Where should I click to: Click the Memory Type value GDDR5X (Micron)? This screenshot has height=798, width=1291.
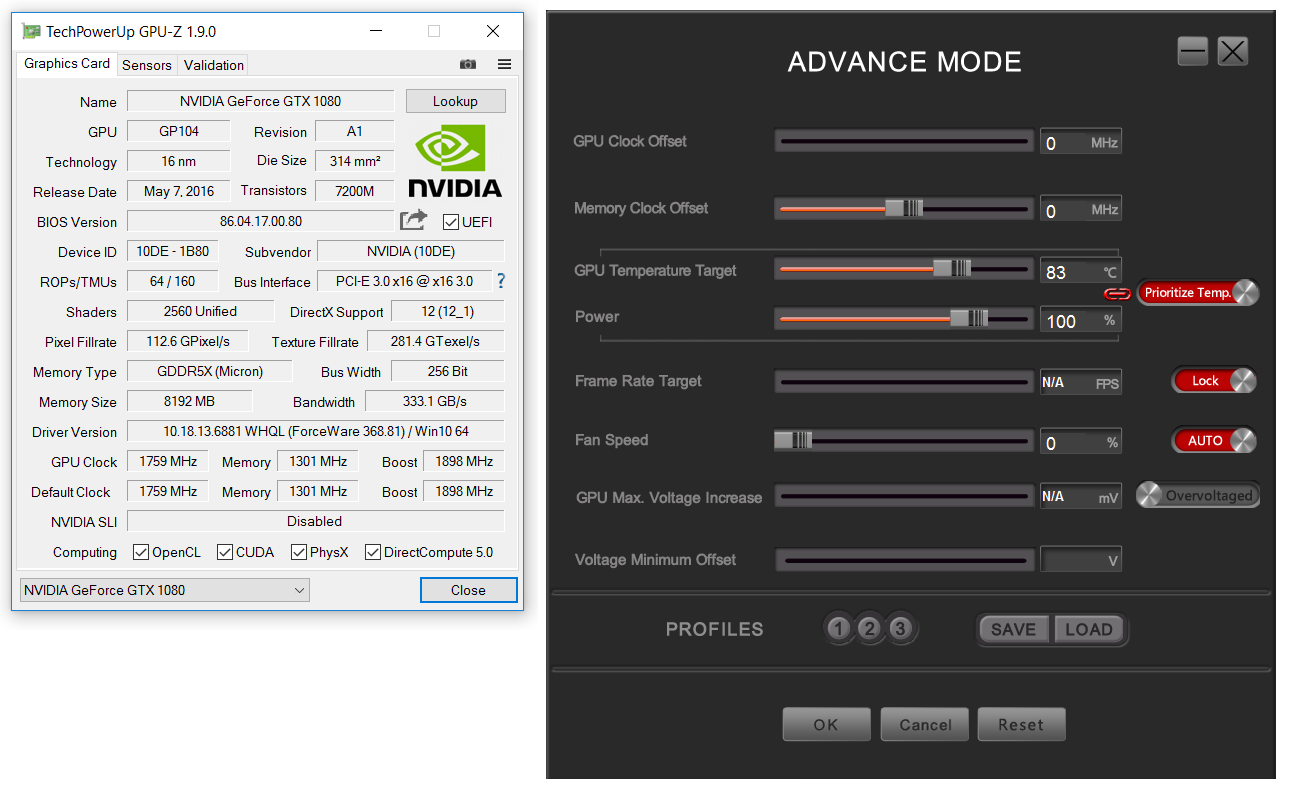click(210, 371)
